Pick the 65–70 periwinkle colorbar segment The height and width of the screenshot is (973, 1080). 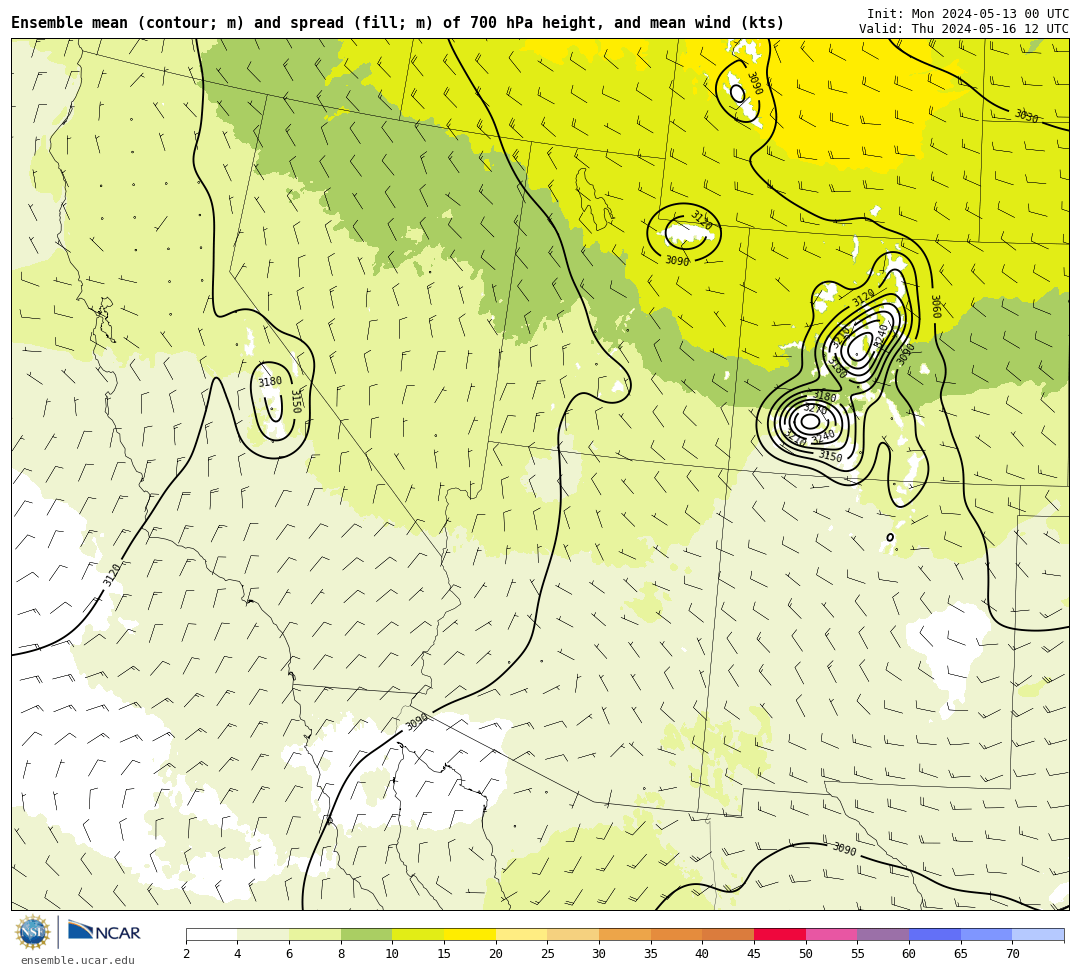(x=986, y=934)
